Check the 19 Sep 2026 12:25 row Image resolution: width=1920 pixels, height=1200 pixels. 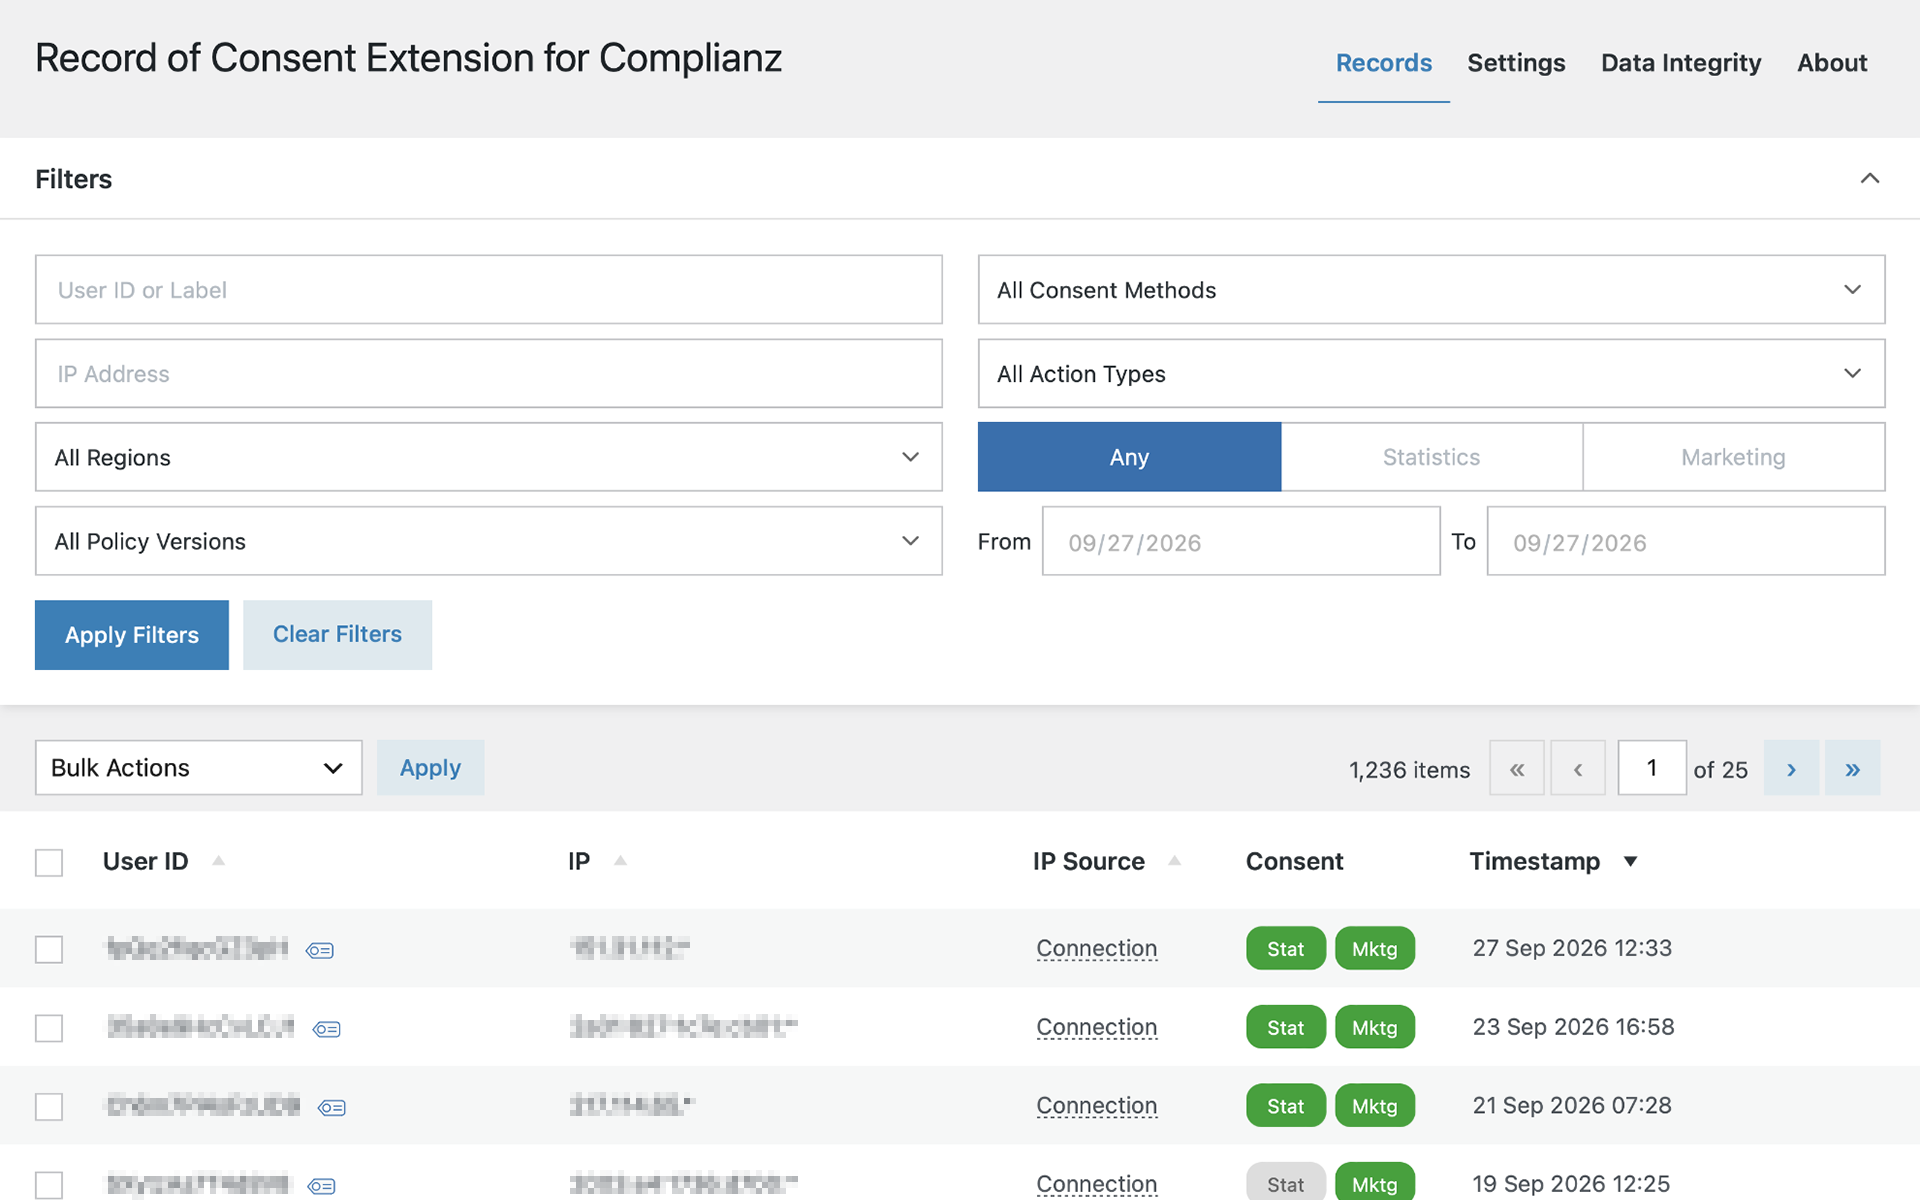coord(49,1185)
